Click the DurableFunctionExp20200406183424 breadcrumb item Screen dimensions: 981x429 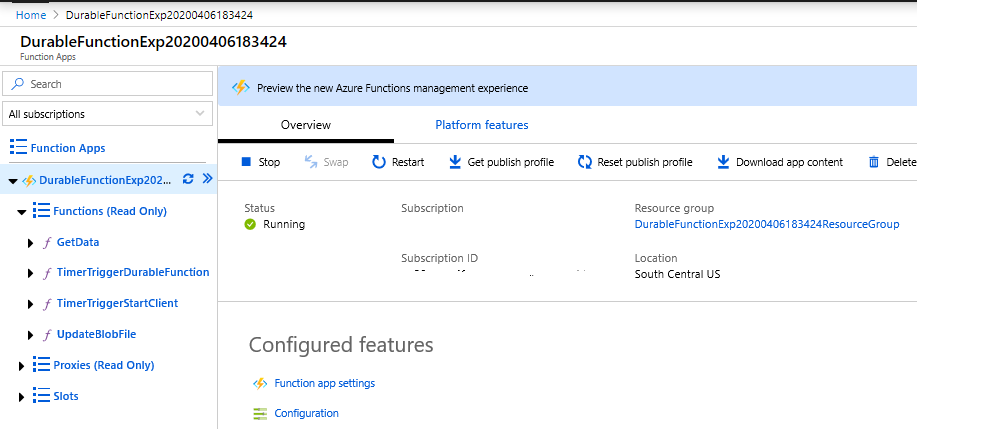click(160, 15)
